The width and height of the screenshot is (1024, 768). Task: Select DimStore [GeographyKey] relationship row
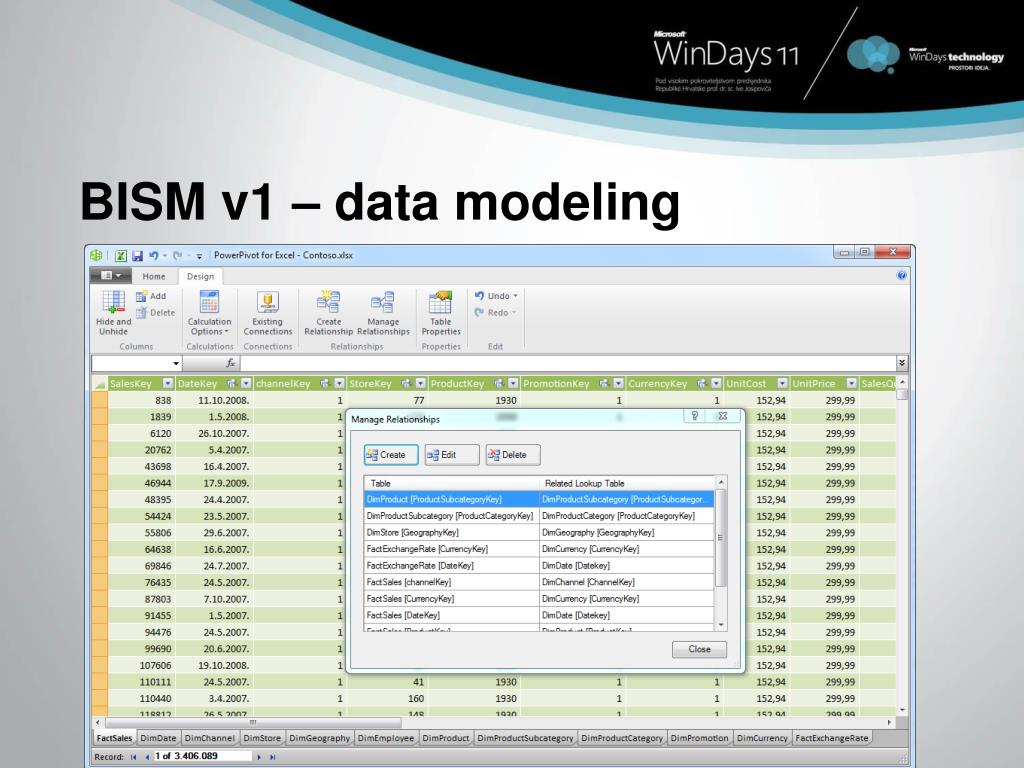(539, 532)
